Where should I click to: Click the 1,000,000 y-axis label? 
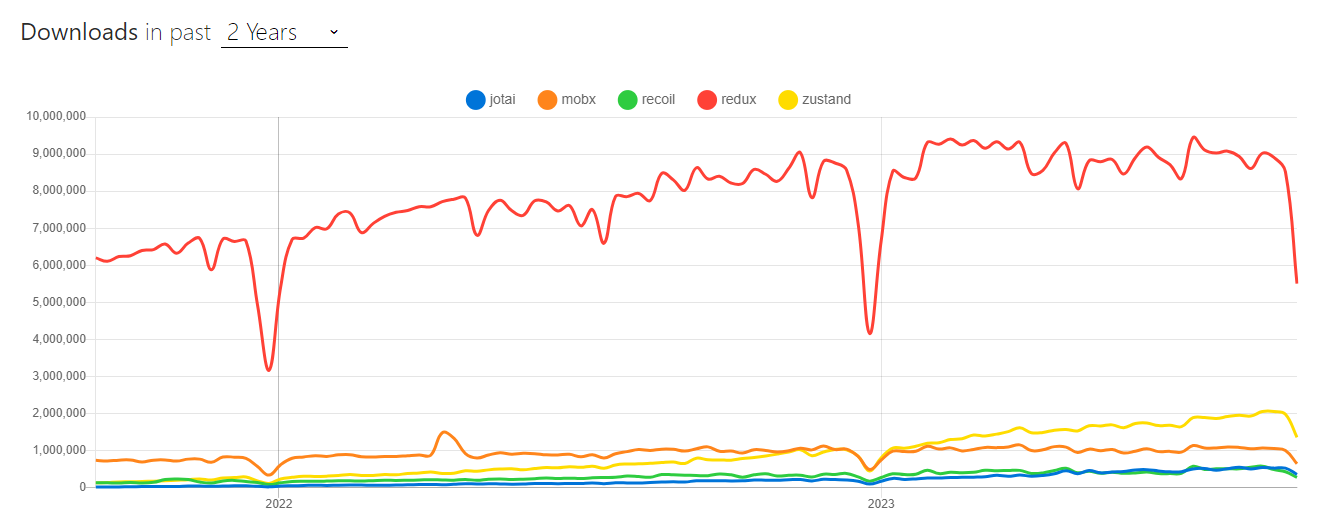tap(60, 450)
